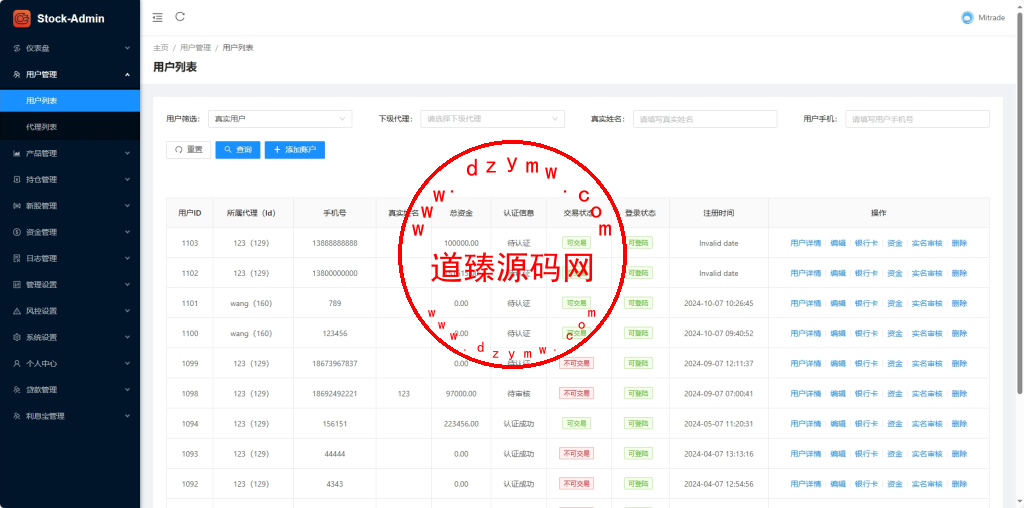Expand the 仪表盘 chevron

click(x=127, y=48)
